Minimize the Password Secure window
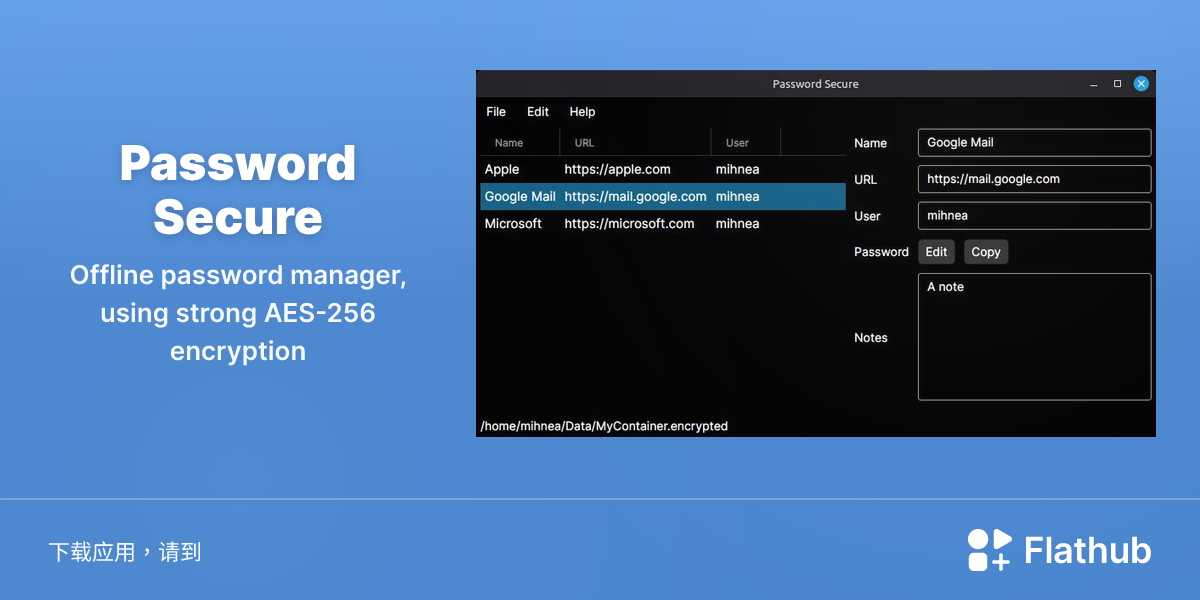 point(1095,84)
